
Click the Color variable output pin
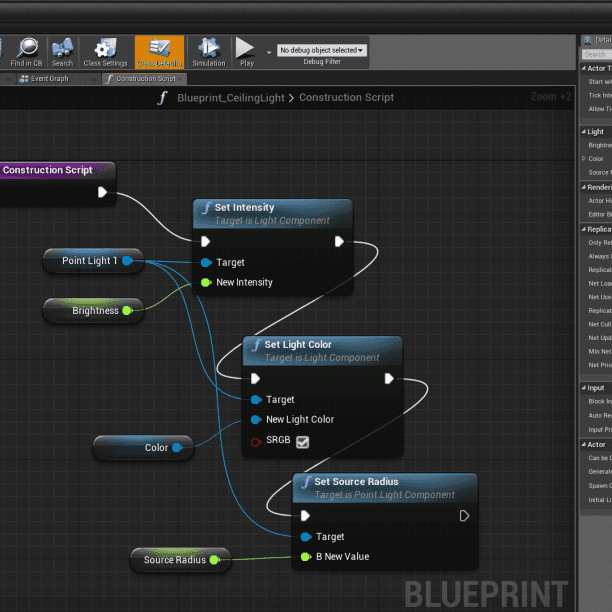(x=178, y=447)
